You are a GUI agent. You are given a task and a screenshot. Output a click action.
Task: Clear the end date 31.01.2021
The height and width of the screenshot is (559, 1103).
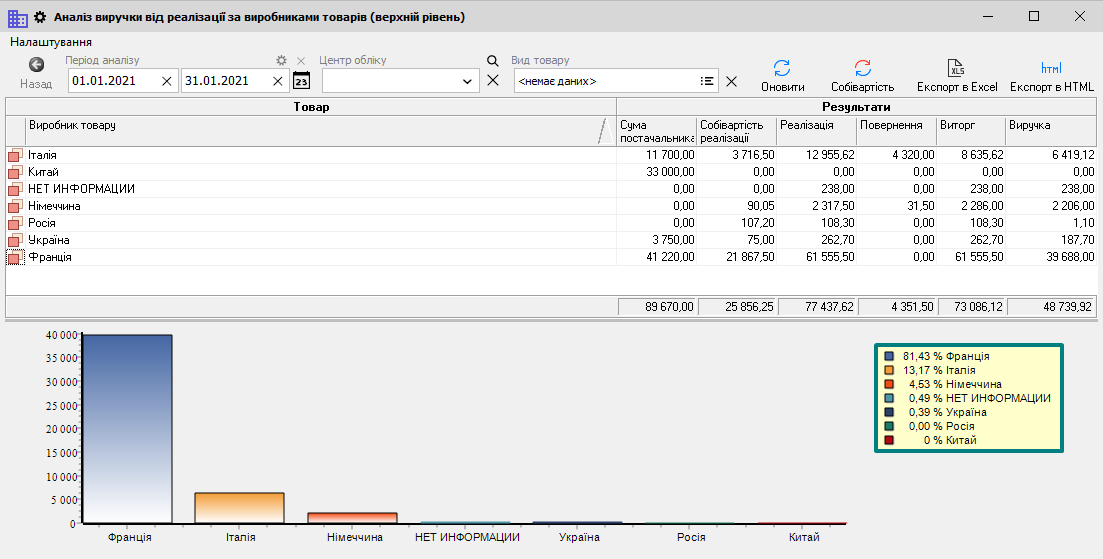click(x=278, y=81)
